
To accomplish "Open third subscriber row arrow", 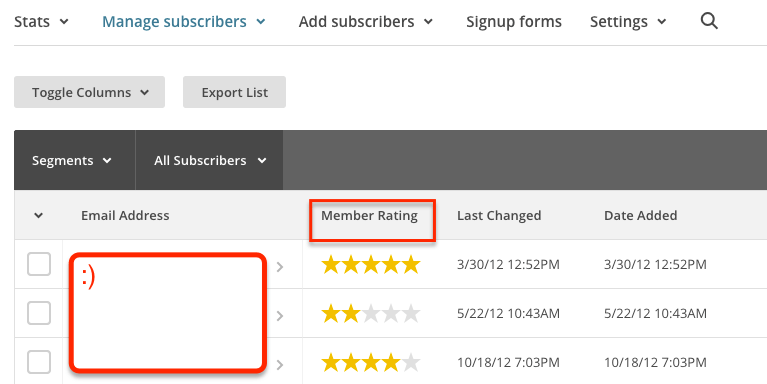I will (280, 365).
